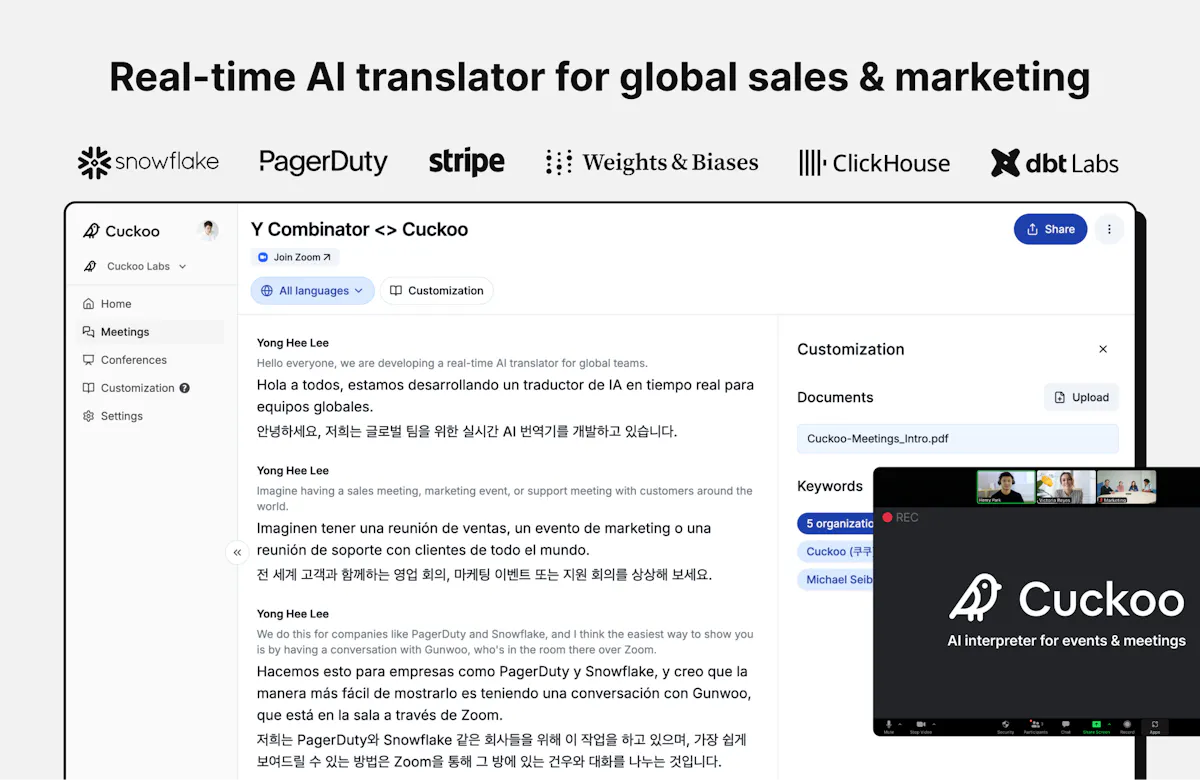Image resolution: width=1200 pixels, height=780 pixels.
Task: Click the Customization button next to All languages
Action: 437,291
